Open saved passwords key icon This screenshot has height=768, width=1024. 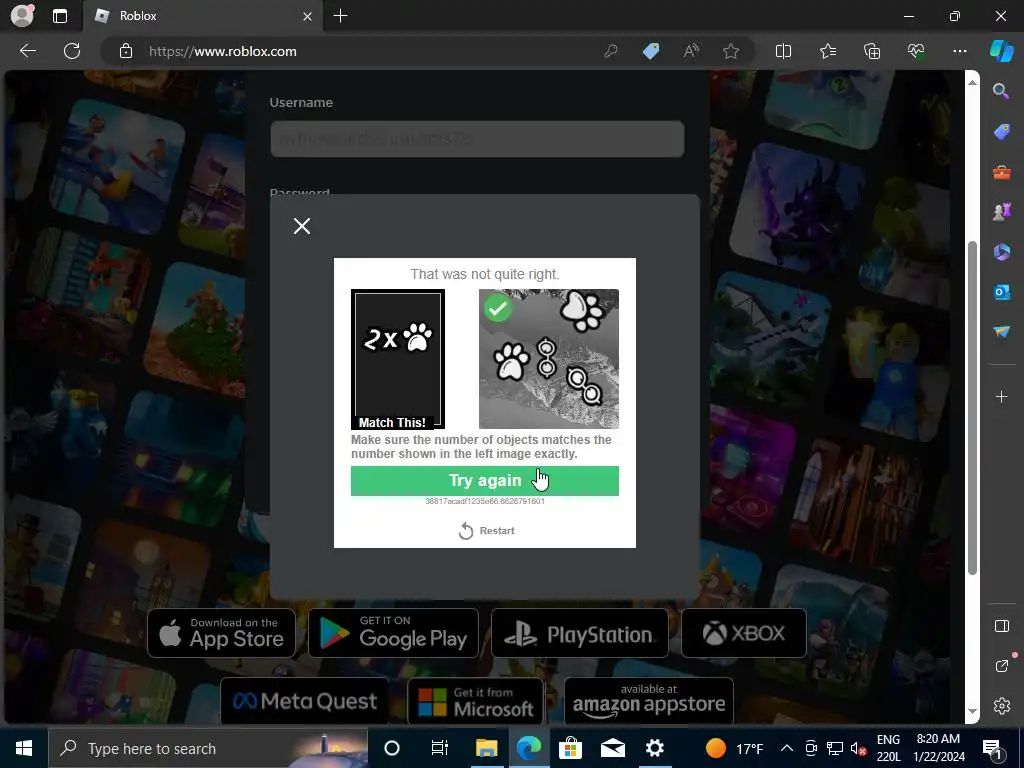click(611, 51)
